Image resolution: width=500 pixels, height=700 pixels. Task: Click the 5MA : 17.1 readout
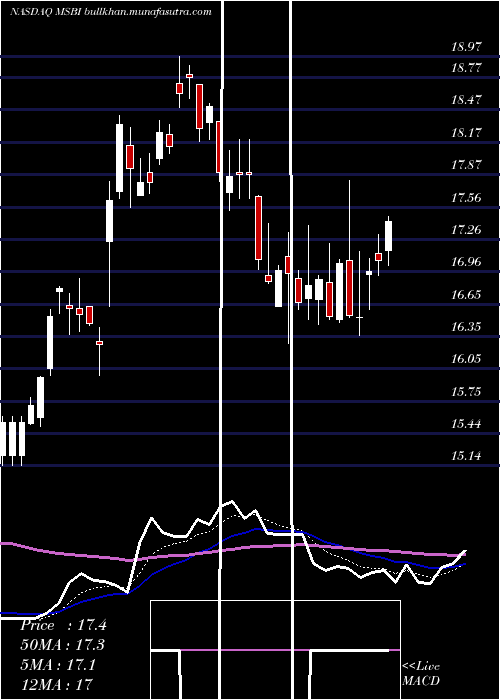(58, 665)
